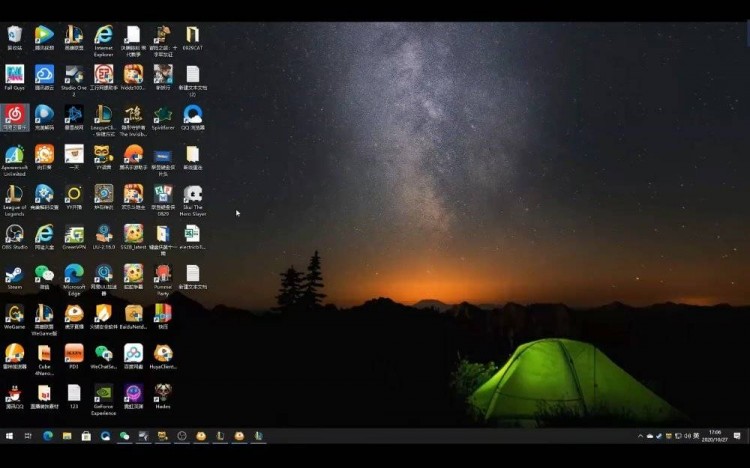Open the GeForce Experience shortcut
Image resolution: width=750 pixels, height=468 pixels.
click(x=103, y=393)
